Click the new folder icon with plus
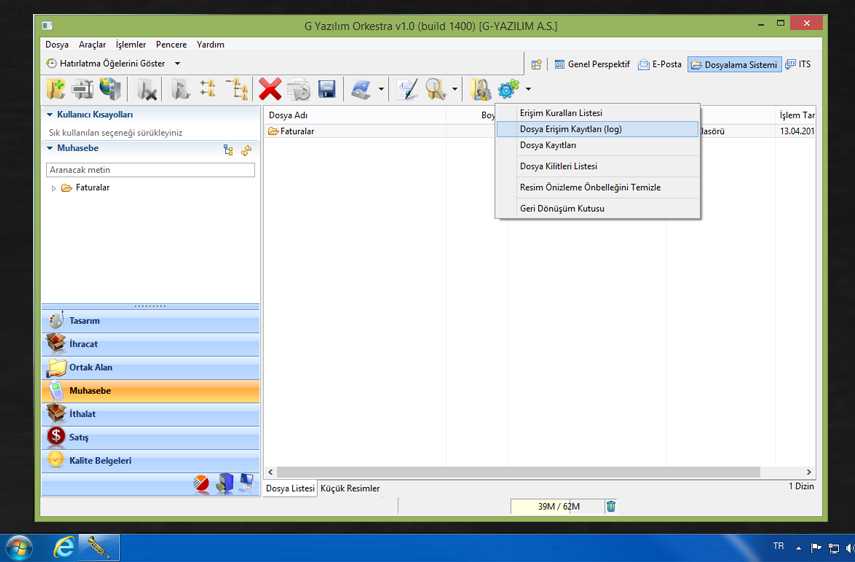The image size is (855, 562). click(56, 90)
